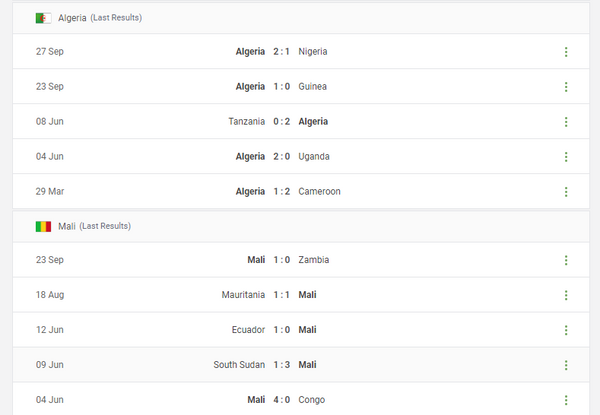The image size is (600, 415).
Task: Open the options menu for Algeria vs Uganda
Action: pos(565,157)
